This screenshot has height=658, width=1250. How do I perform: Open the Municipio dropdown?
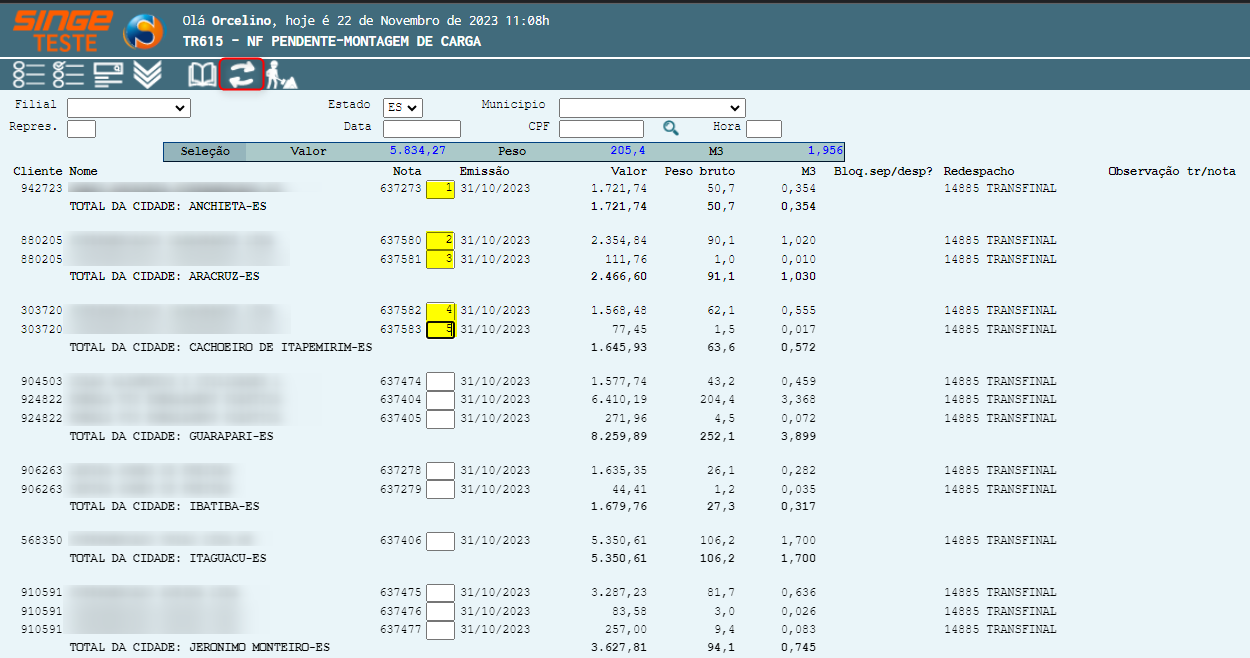pyautogui.click(x=652, y=108)
